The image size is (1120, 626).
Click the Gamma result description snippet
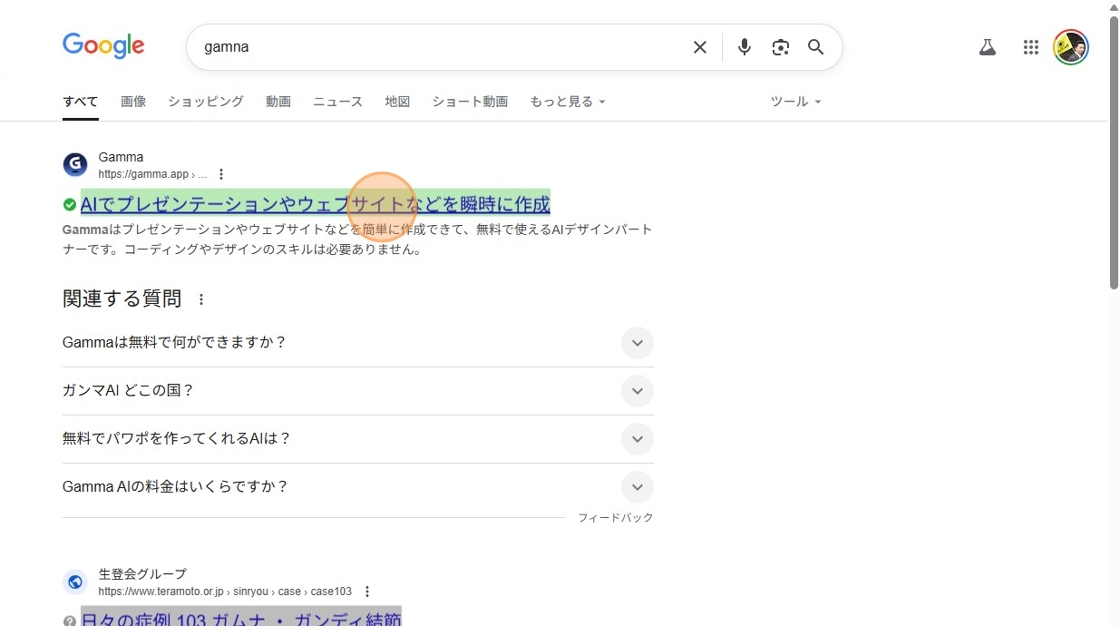point(357,239)
